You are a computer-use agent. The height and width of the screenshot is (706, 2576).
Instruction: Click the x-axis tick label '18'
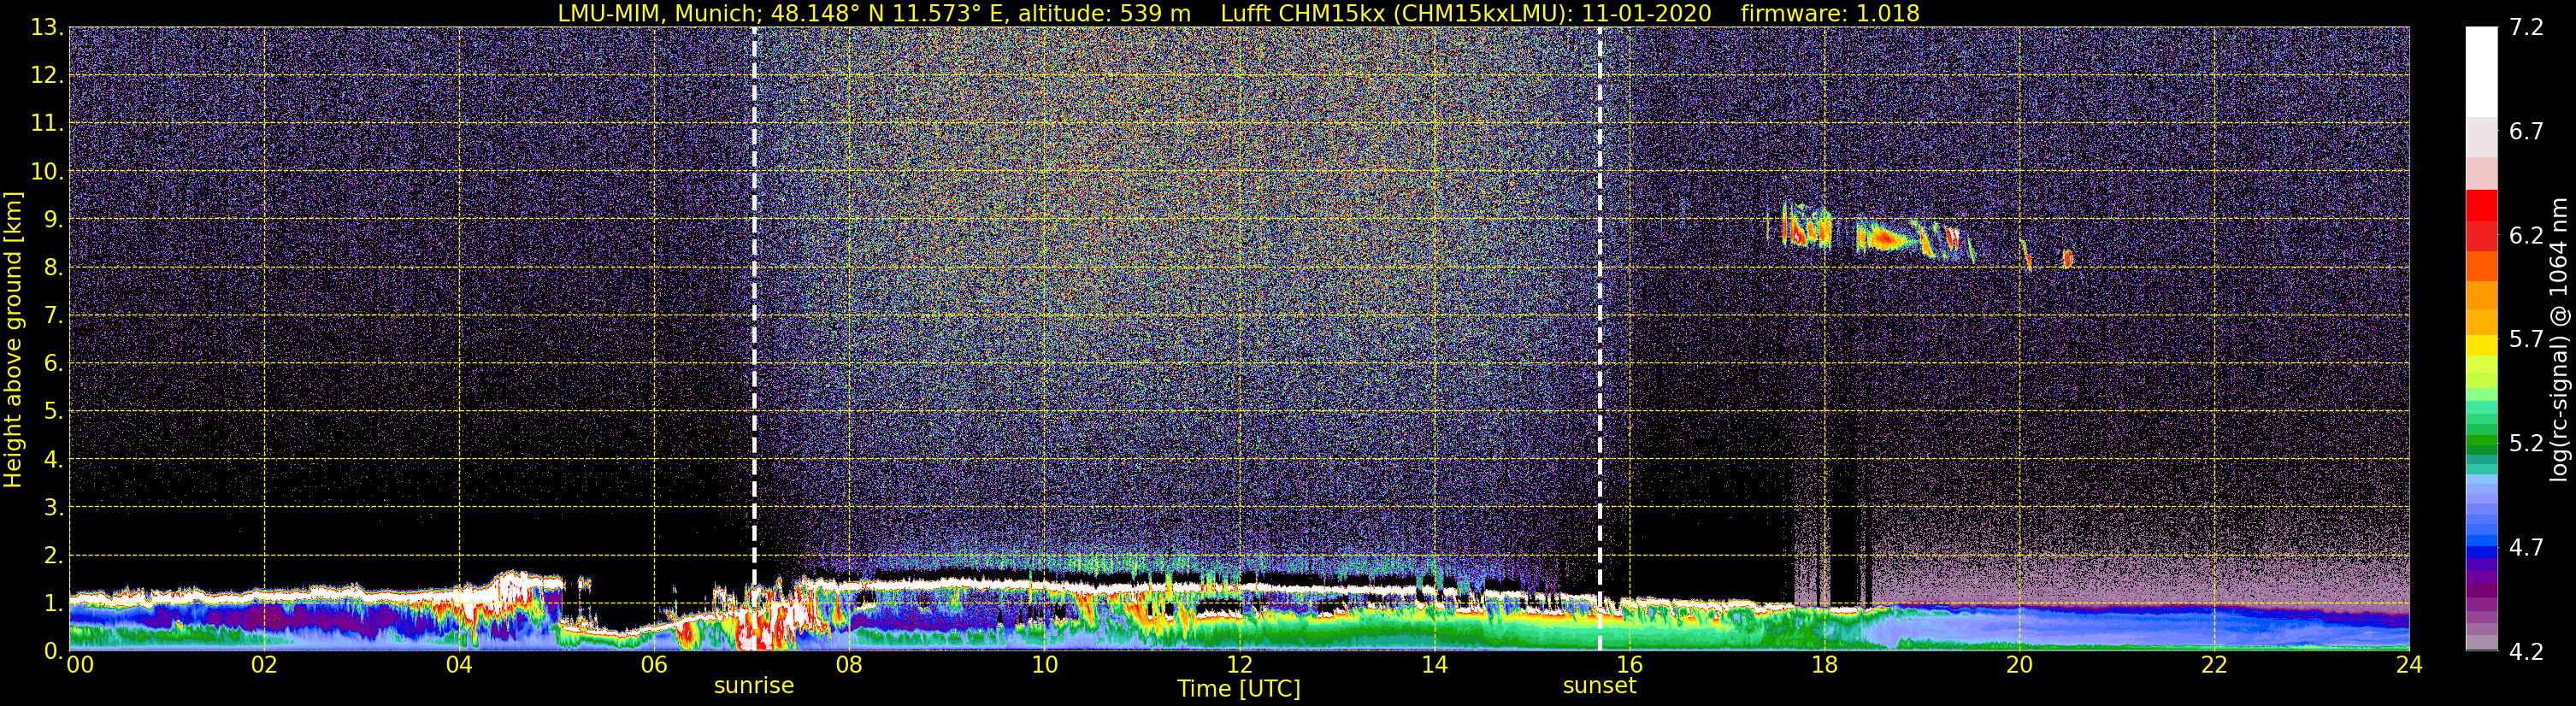click(1824, 665)
